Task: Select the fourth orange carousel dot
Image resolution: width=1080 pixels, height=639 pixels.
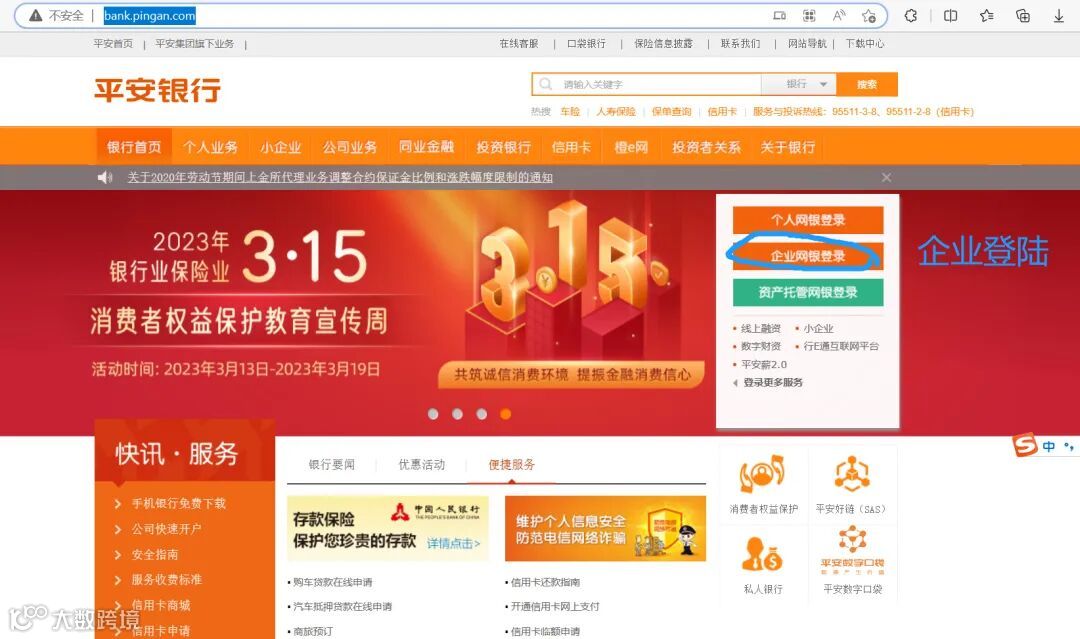Action: click(x=506, y=414)
